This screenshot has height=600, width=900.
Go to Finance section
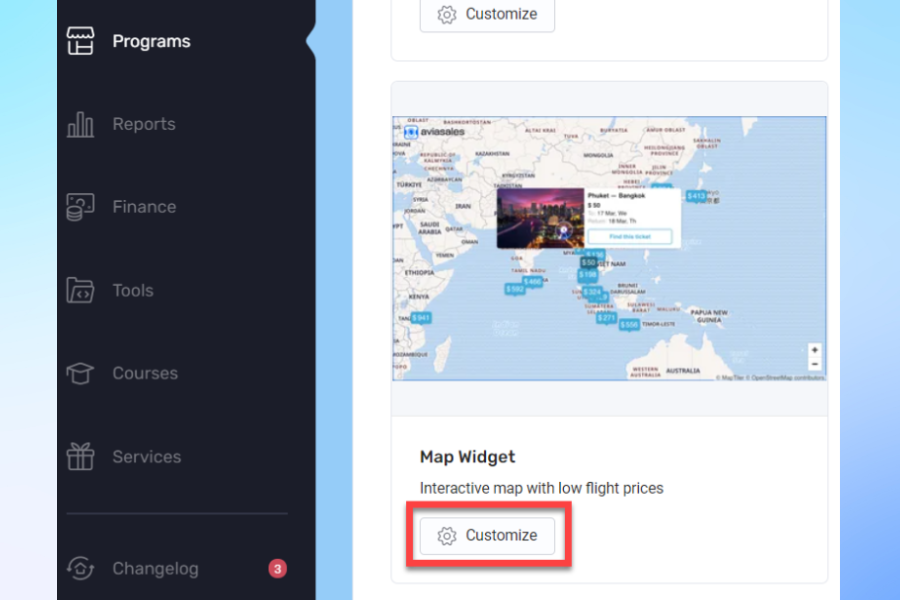tap(144, 207)
